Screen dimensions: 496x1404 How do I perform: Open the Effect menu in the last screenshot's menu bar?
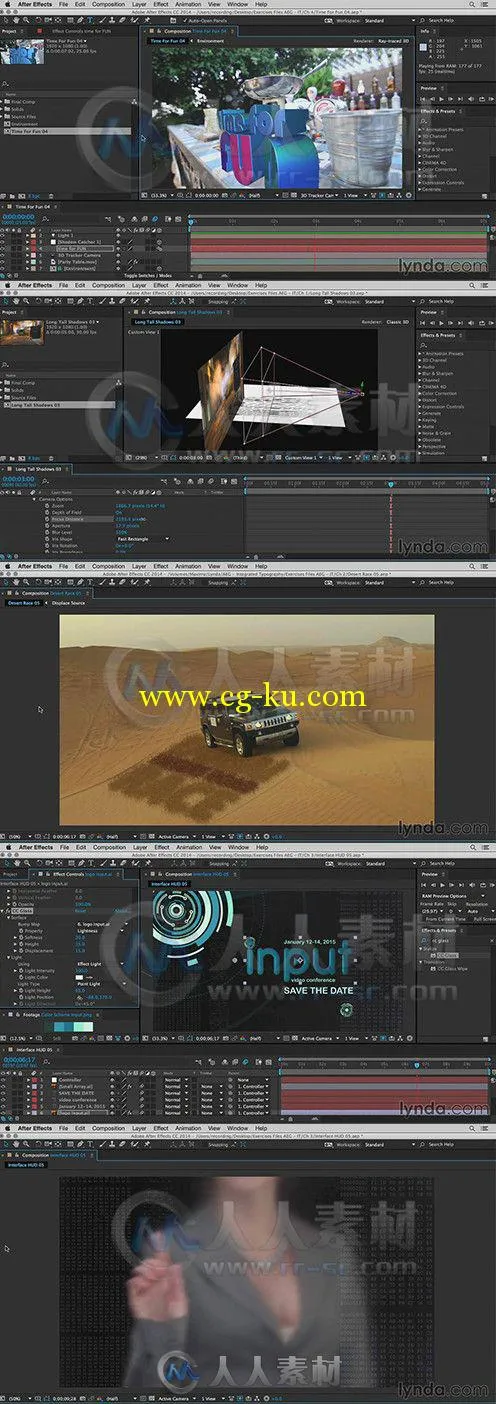[161, 1127]
